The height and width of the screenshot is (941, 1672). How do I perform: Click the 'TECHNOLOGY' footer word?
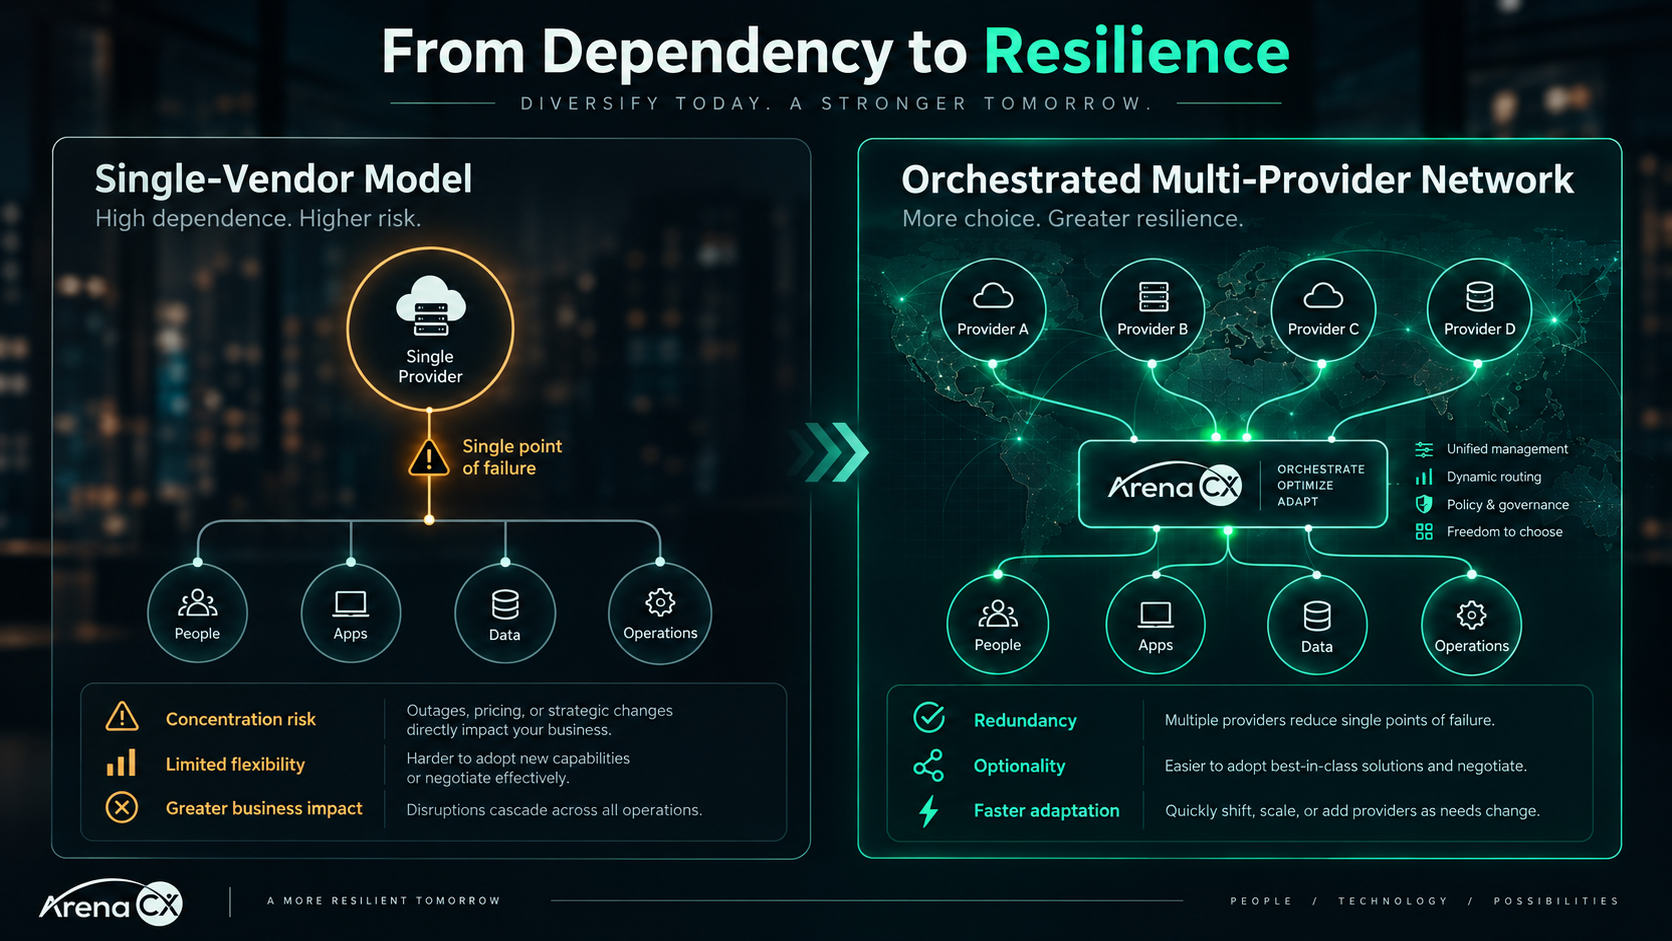coord(1393,901)
